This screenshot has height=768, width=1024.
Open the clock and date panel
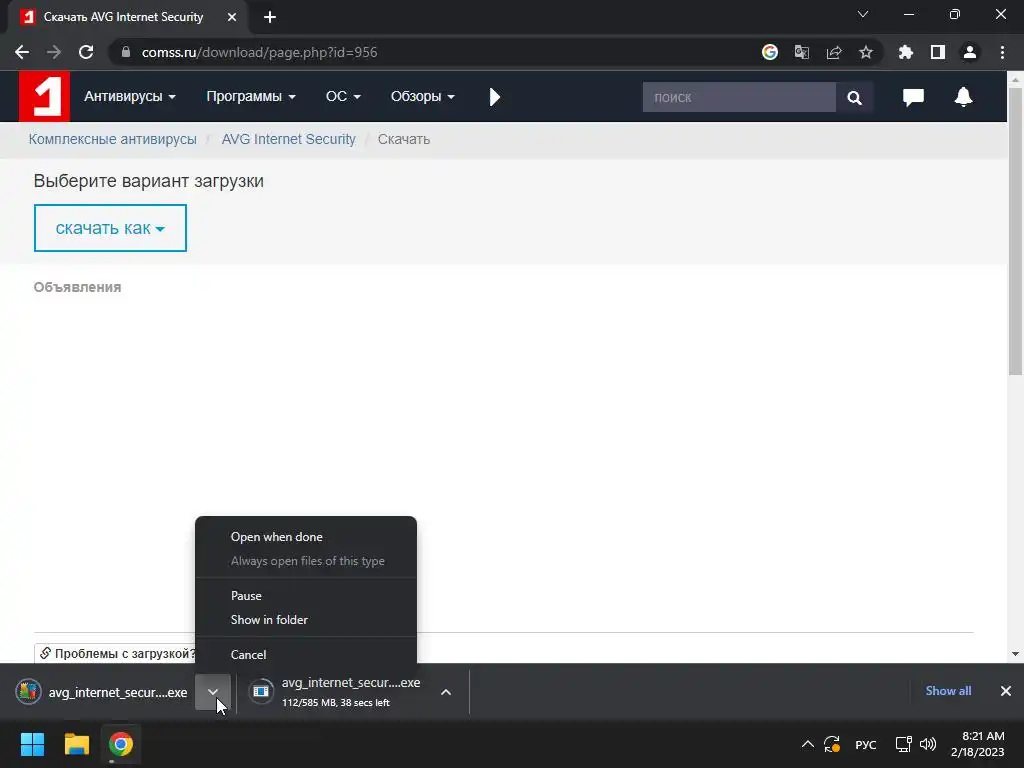point(978,744)
